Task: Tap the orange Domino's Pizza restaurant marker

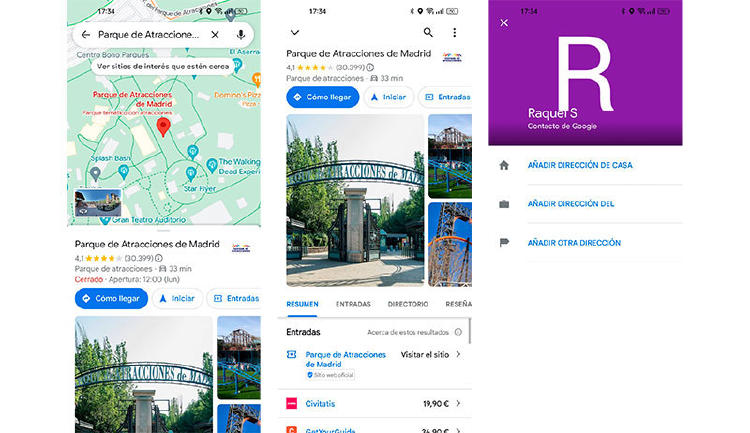Action: 256,79
